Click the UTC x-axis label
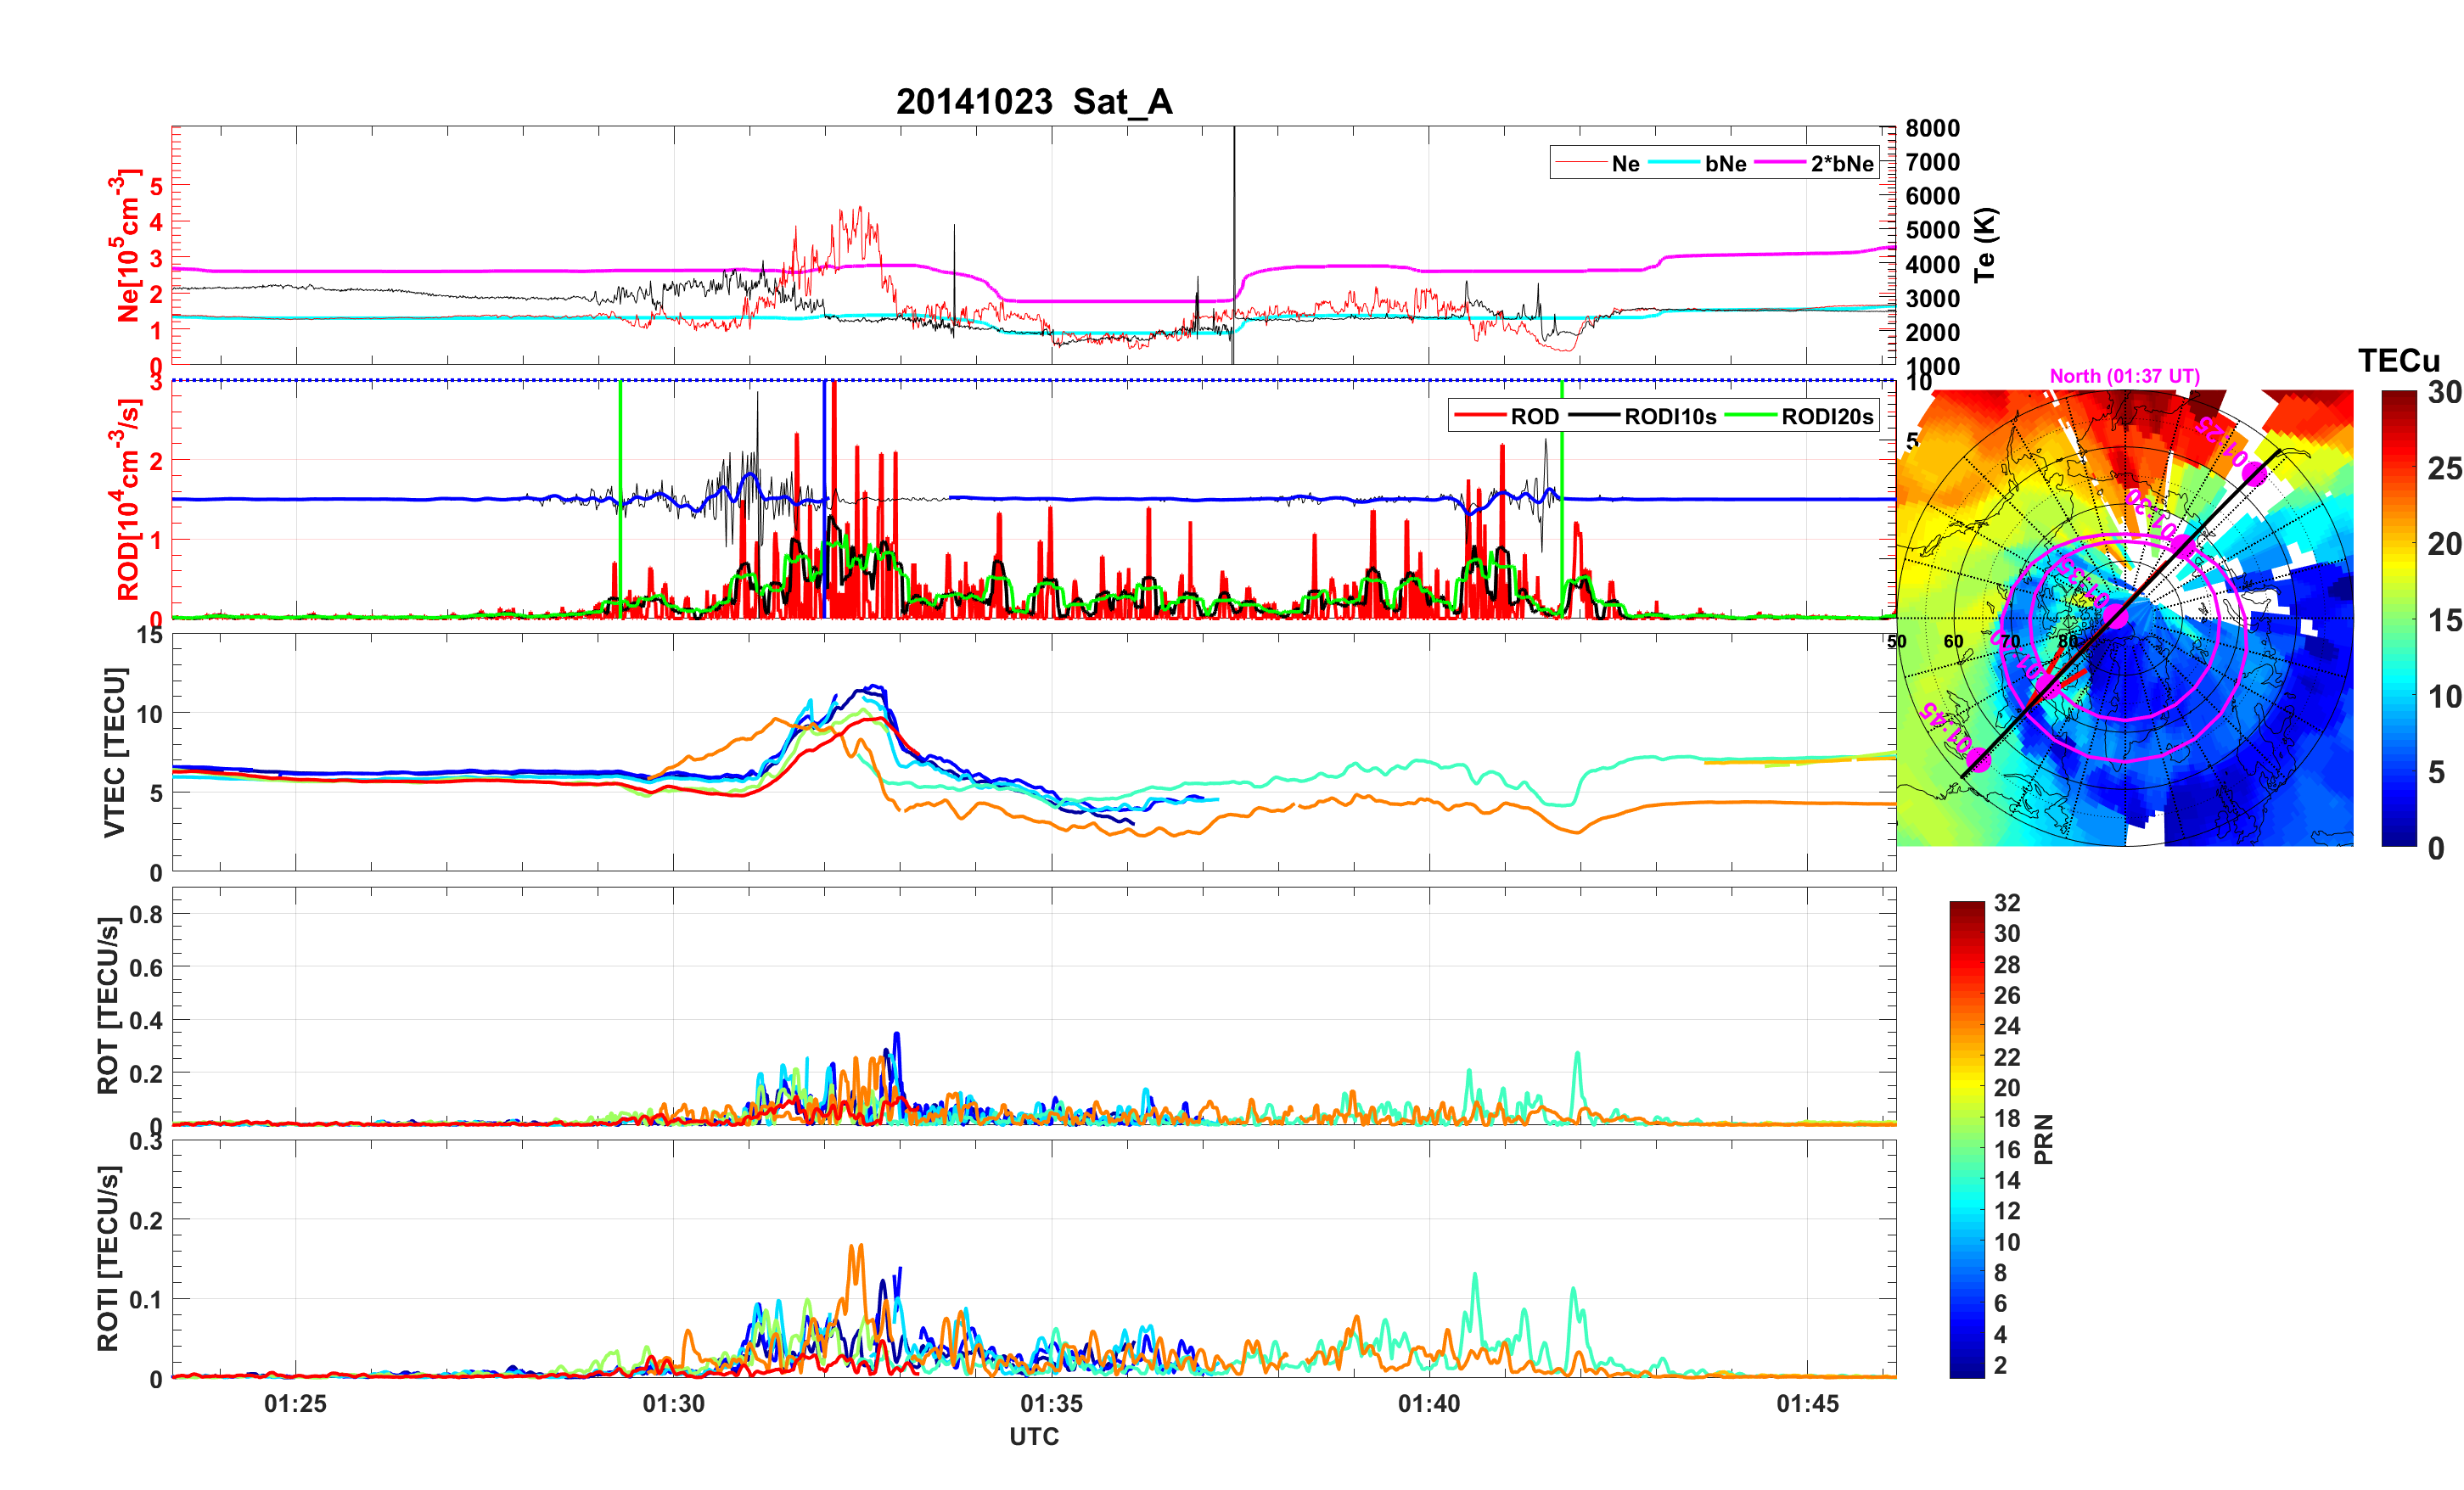This screenshot has height=1490, width=2464. click(x=1033, y=1436)
